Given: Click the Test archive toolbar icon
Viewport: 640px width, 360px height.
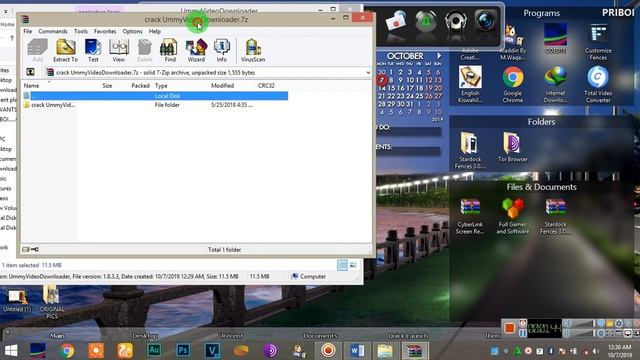Looking at the screenshot, I should (93, 51).
